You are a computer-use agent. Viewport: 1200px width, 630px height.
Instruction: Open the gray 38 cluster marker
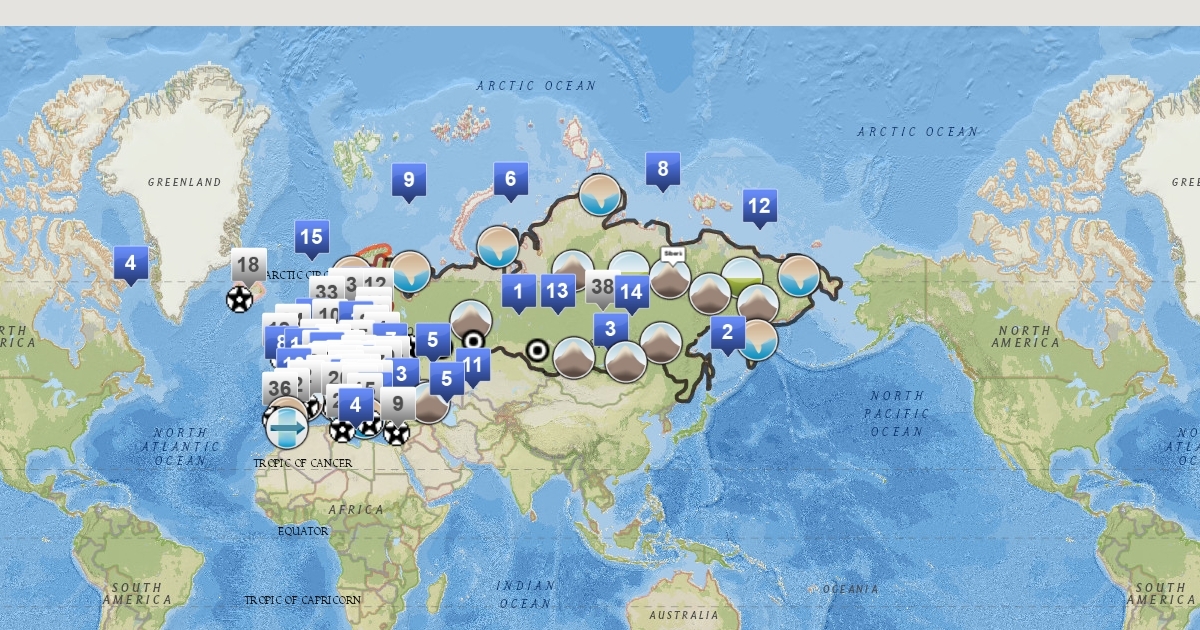602,287
